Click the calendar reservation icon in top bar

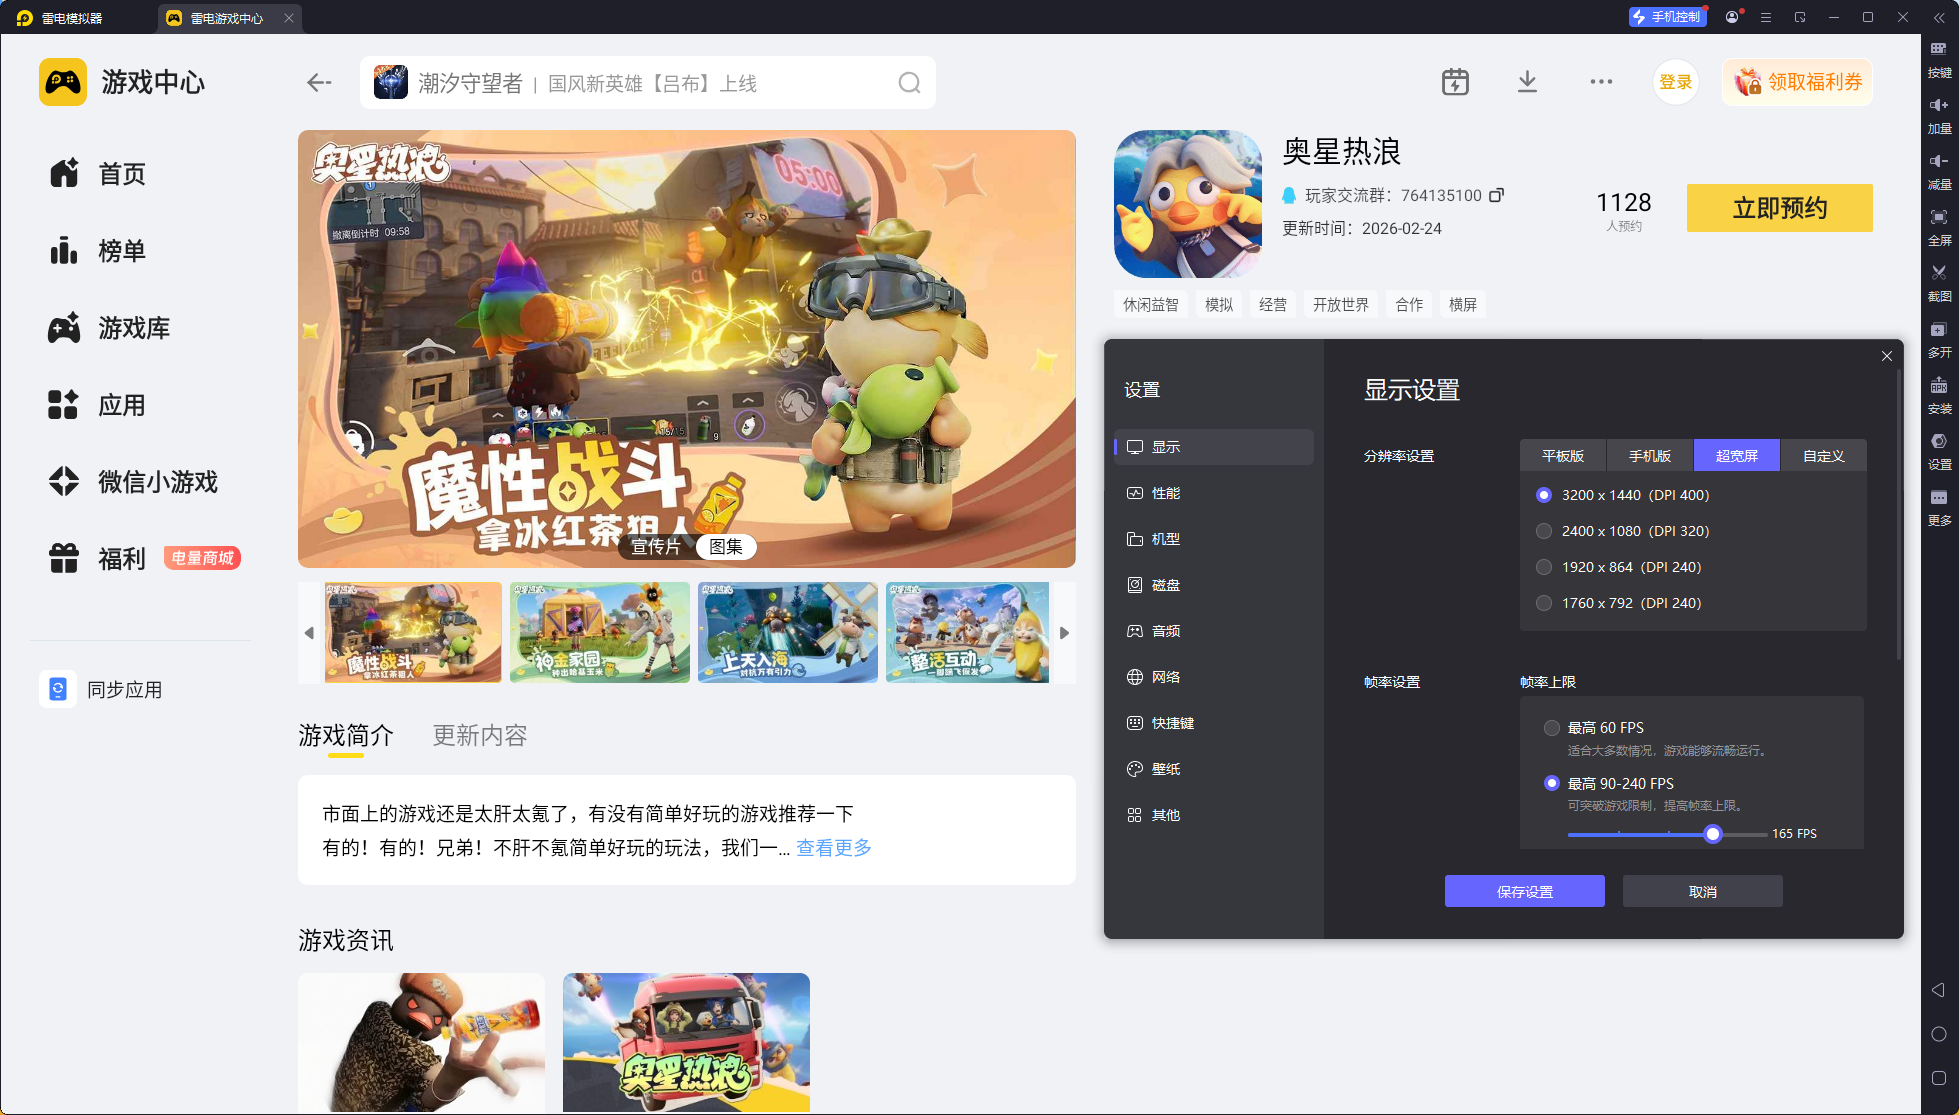1455,82
